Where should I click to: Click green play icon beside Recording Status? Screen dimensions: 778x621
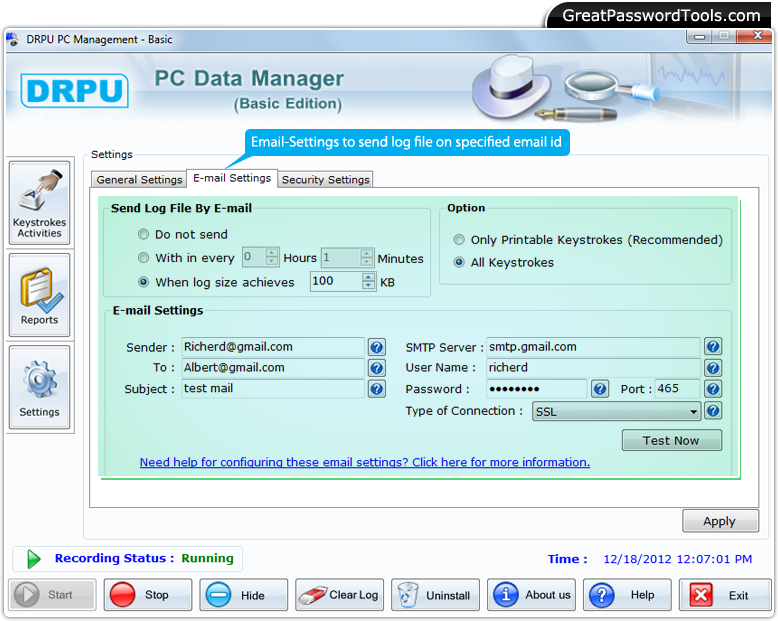(x=34, y=559)
